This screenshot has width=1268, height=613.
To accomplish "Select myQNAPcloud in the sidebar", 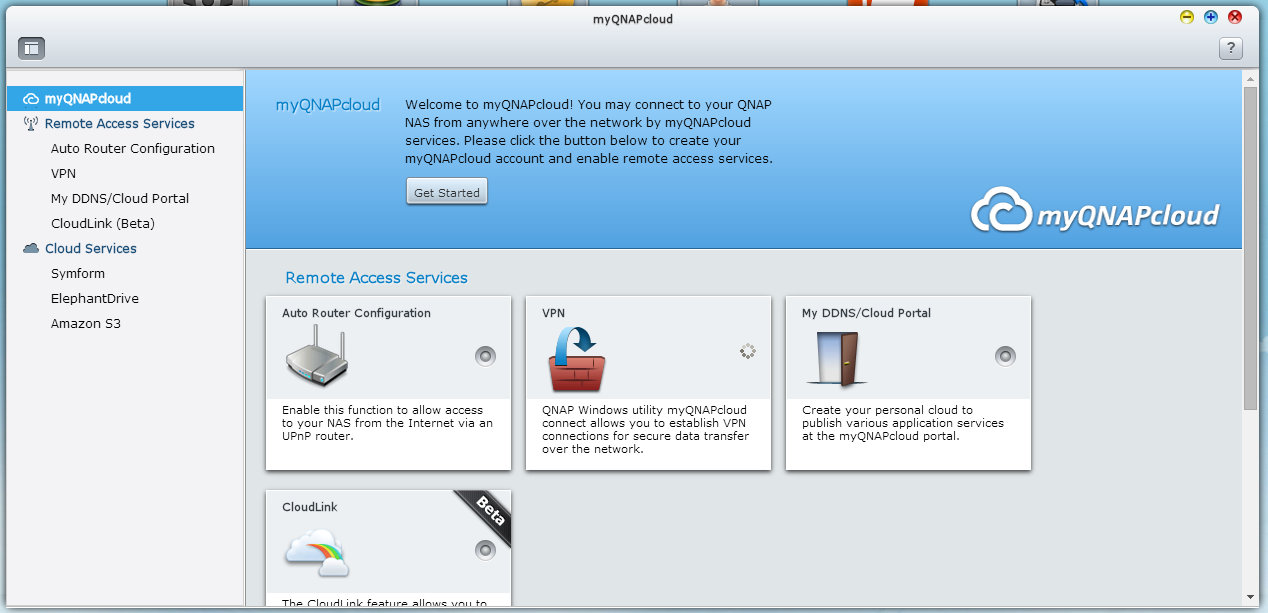I will point(125,98).
